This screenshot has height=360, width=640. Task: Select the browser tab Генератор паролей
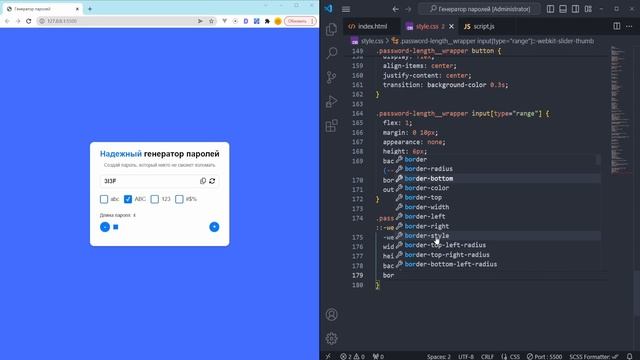43,9
